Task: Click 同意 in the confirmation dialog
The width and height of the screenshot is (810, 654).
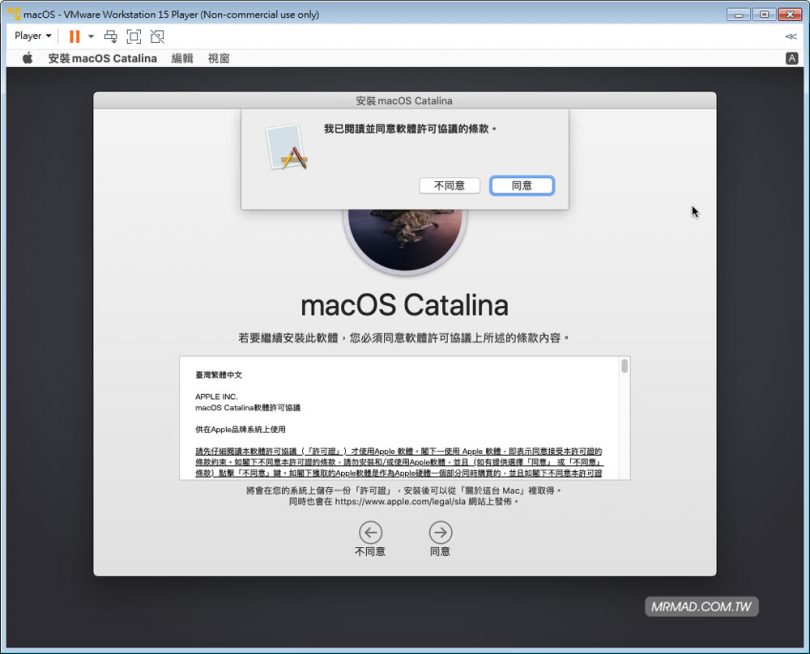Action: pos(521,185)
